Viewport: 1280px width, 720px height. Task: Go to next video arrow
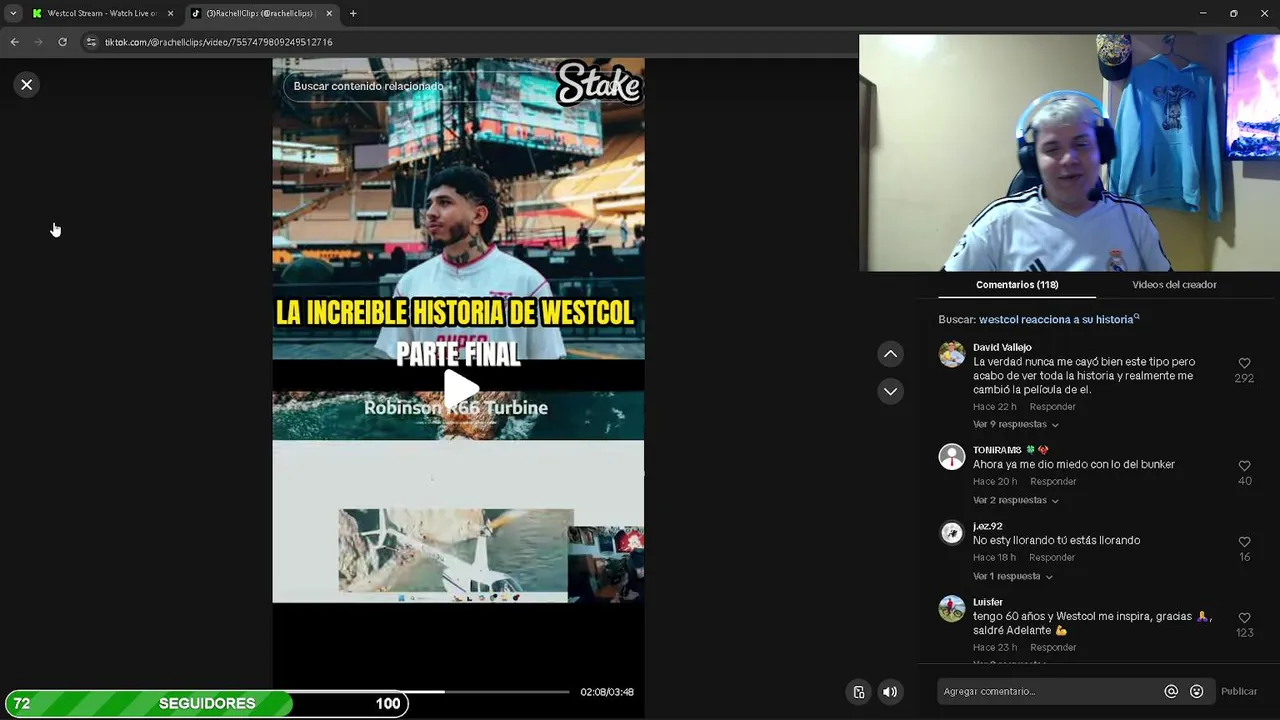point(890,391)
